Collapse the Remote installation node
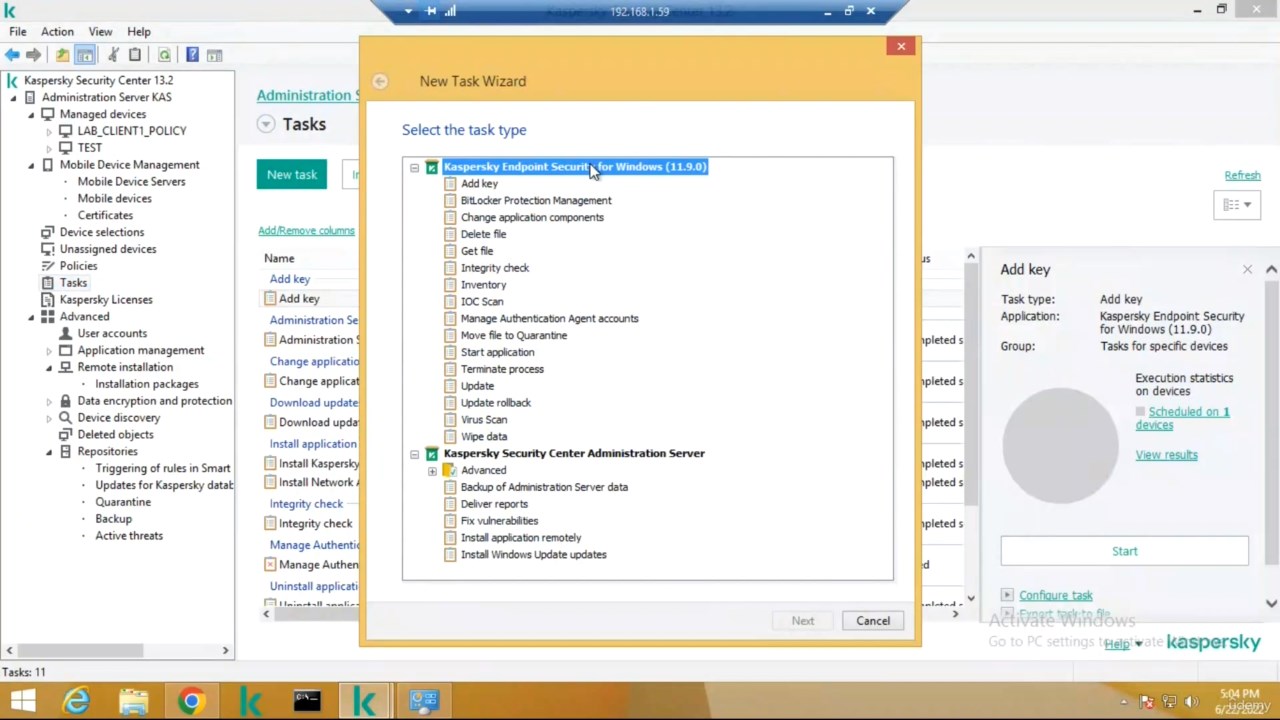This screenshot has width=1280, height=720. click(x=49, y=367)
